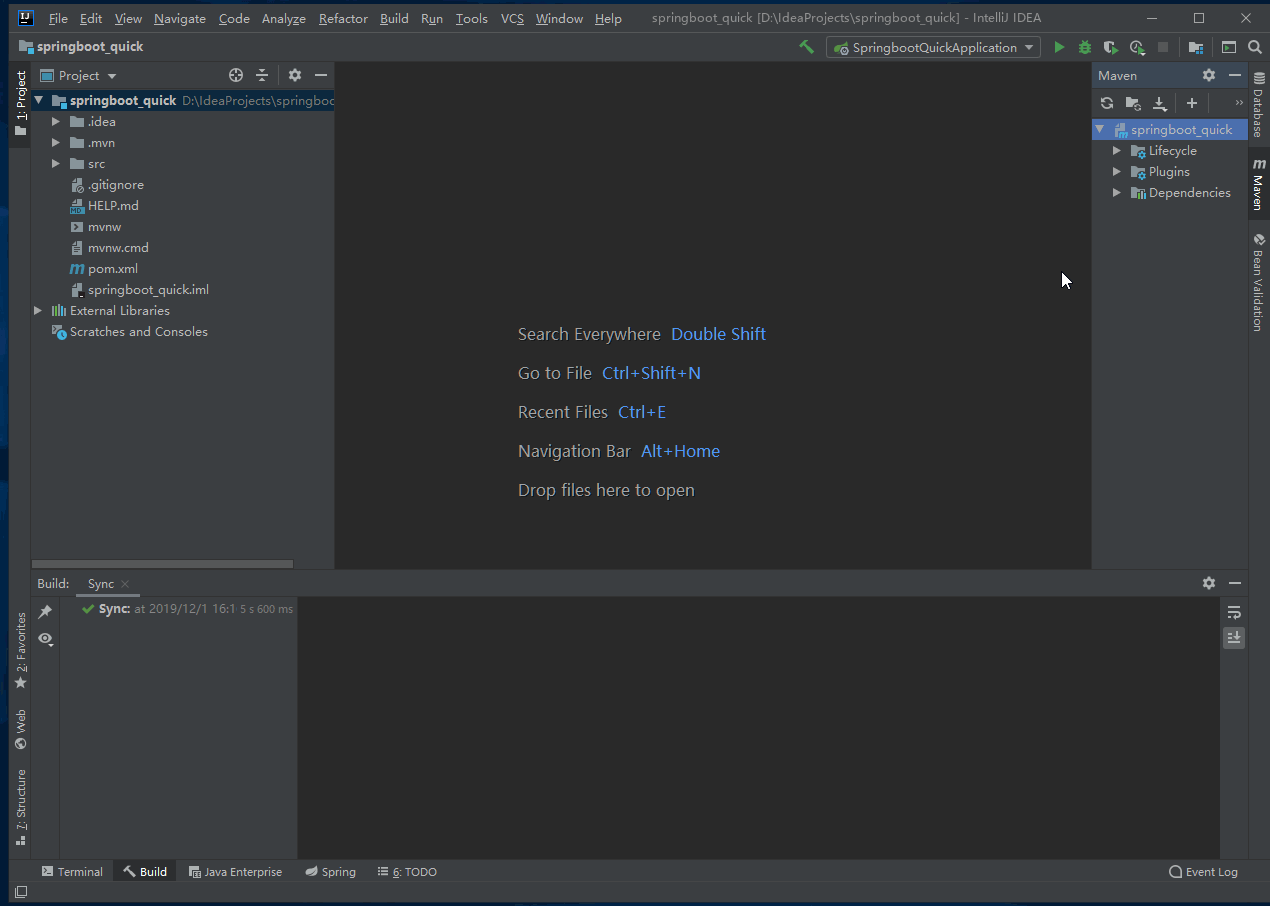
Task: Hide the Maven panel with minus icon
Action: point(1235,75)
